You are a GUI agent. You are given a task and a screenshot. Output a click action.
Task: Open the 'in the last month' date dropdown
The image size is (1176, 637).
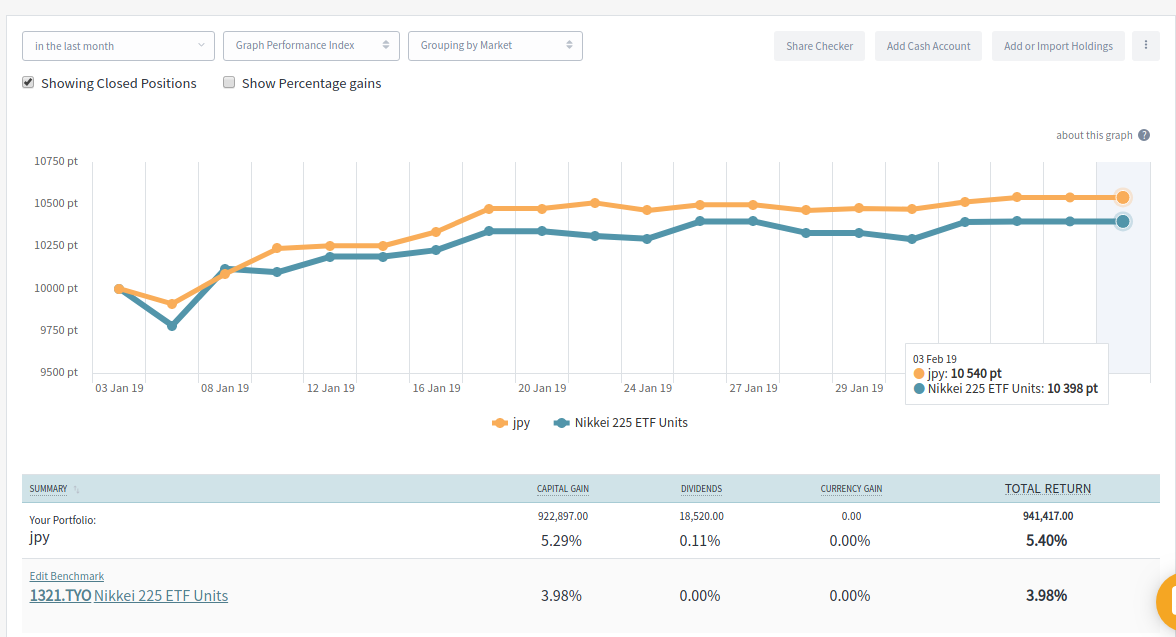pos(118,46)
